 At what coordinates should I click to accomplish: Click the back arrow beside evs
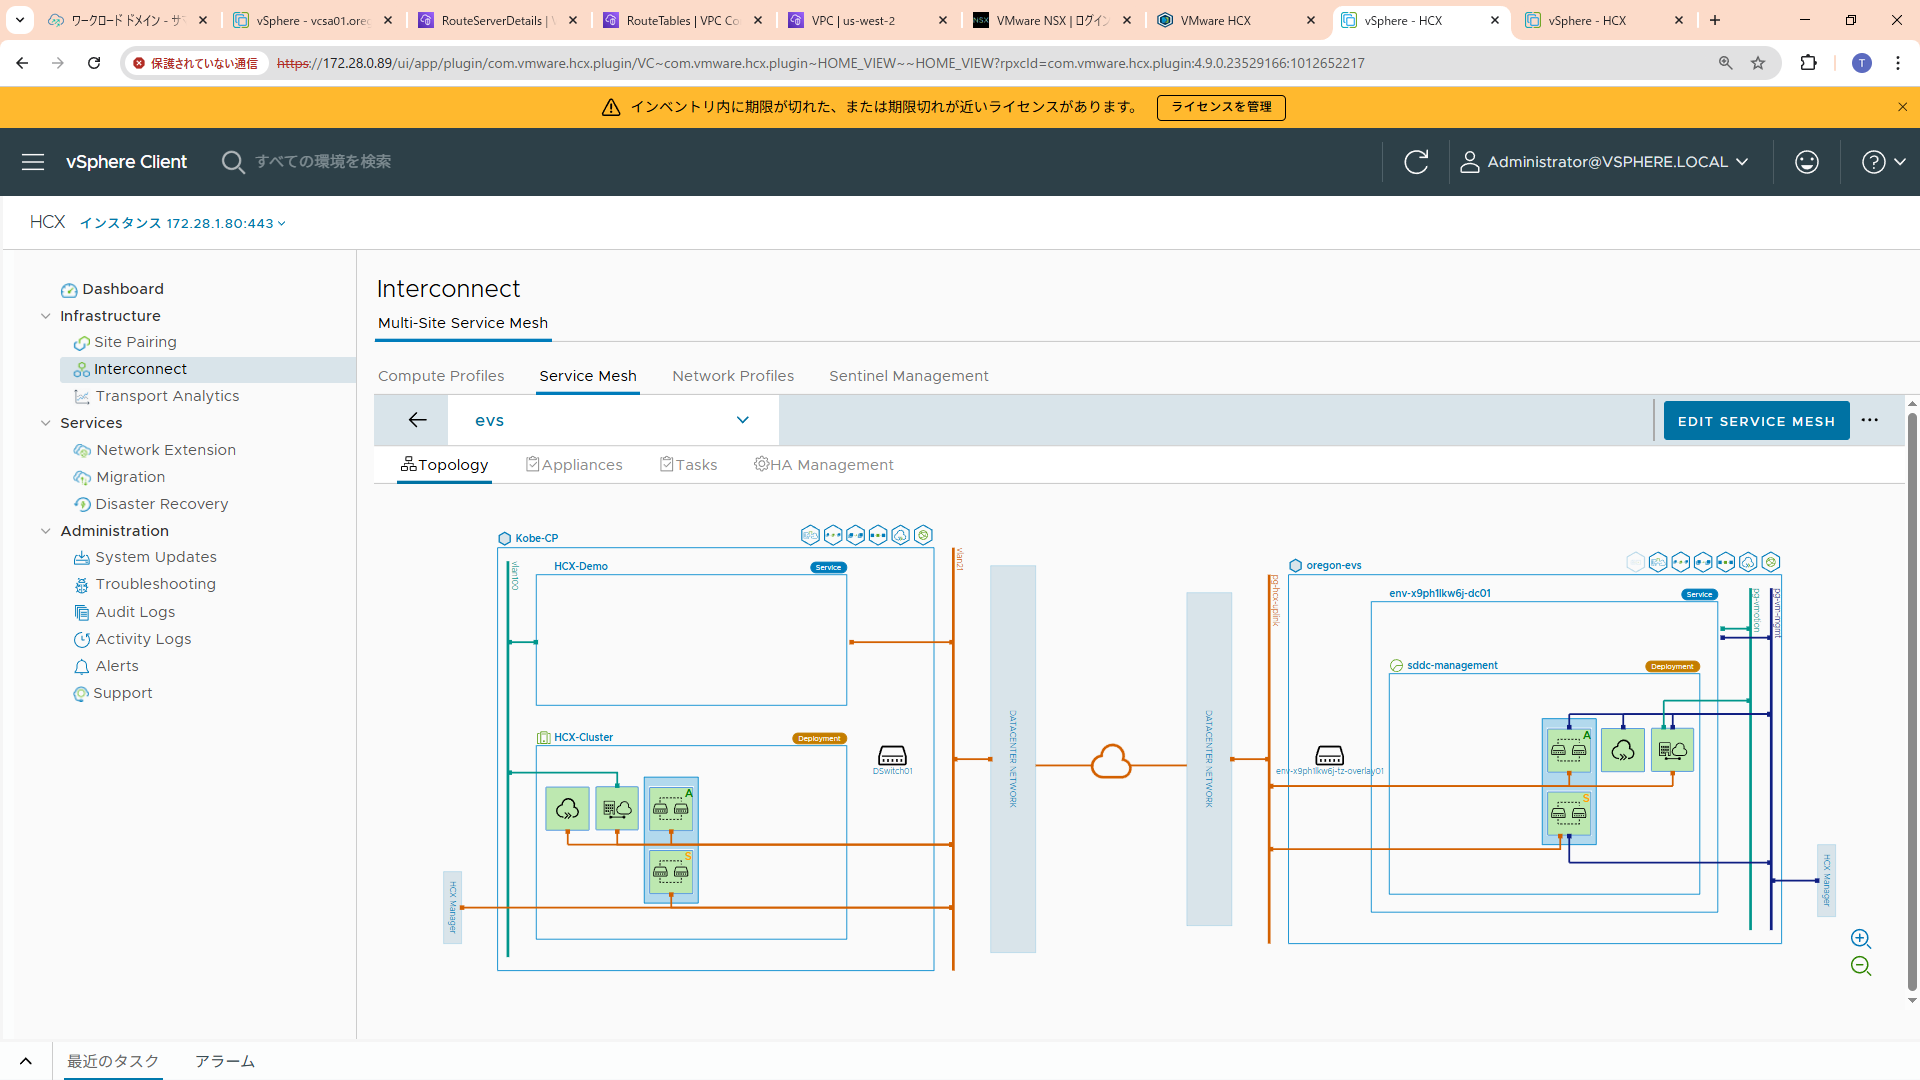418,420
